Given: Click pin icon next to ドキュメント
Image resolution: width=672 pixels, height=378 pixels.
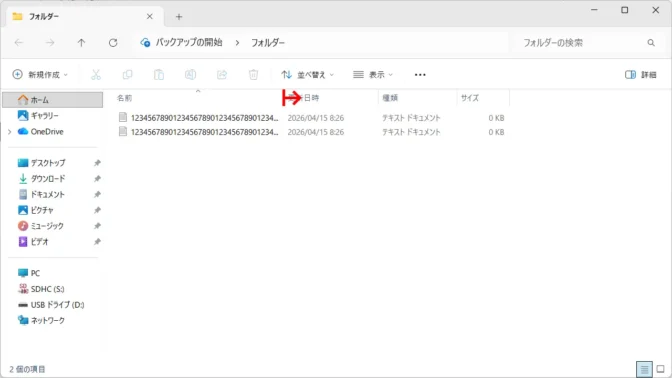Looking at the screenshot, I should (x=97, y=195).
